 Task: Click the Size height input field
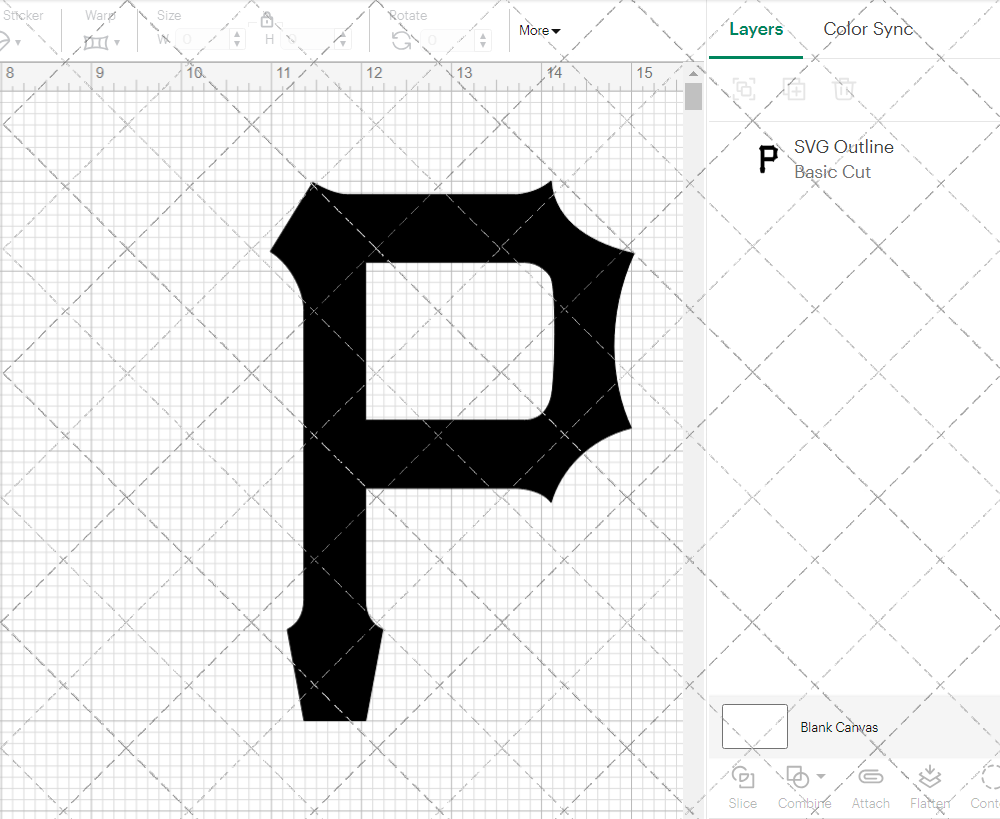coord(309,40)
